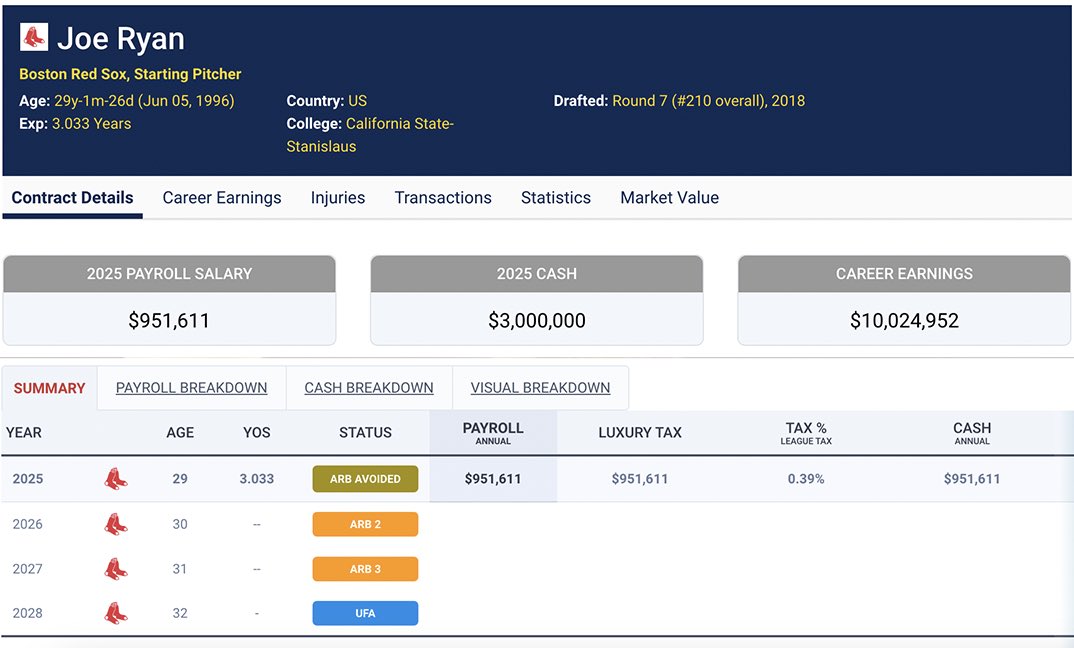Open the California State-Stanislaus college link

click(x=370, y=135)
